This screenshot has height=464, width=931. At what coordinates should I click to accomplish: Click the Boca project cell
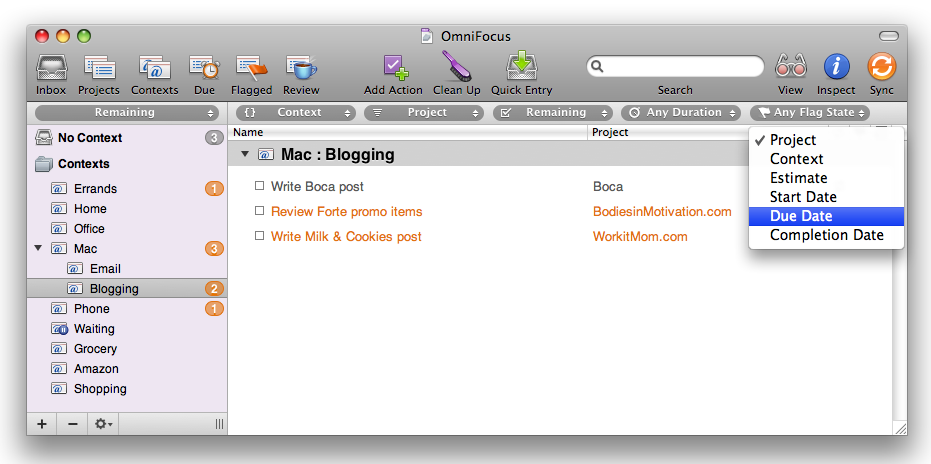click(608, 187)
